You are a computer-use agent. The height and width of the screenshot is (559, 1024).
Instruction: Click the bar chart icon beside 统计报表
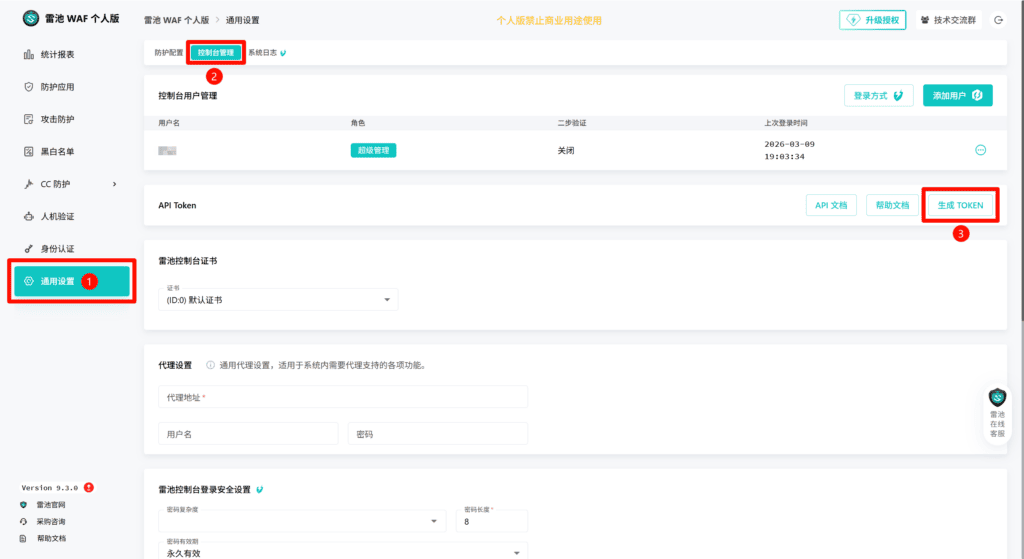coord(29,54)
